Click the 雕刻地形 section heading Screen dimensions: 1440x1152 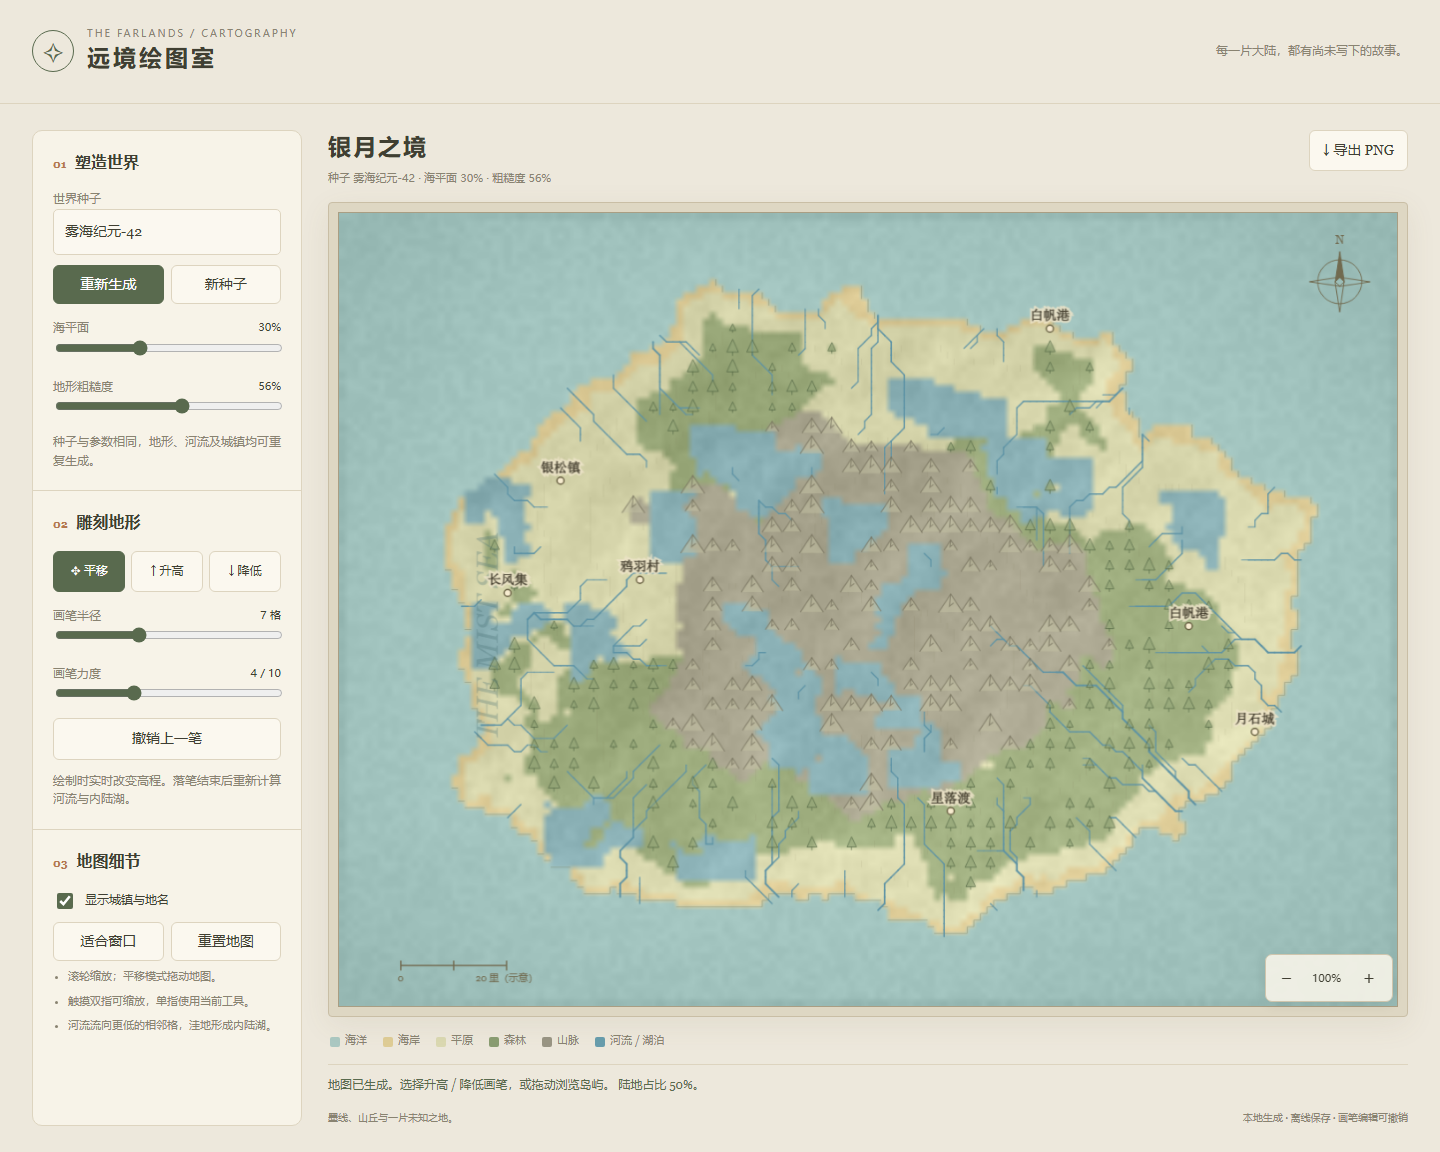click(108, 522)
